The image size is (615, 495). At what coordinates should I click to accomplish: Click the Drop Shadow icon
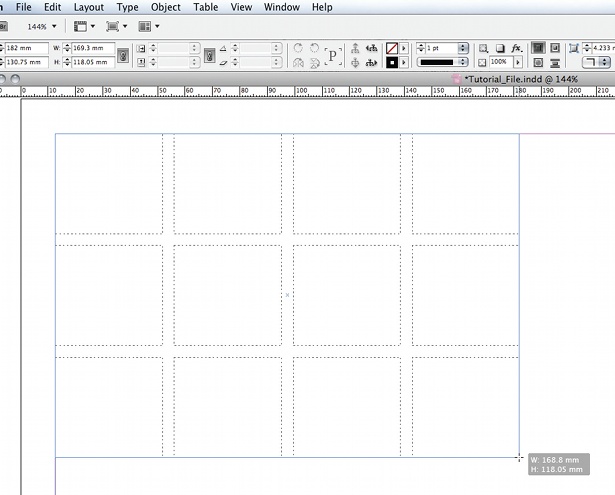point(500,48)
